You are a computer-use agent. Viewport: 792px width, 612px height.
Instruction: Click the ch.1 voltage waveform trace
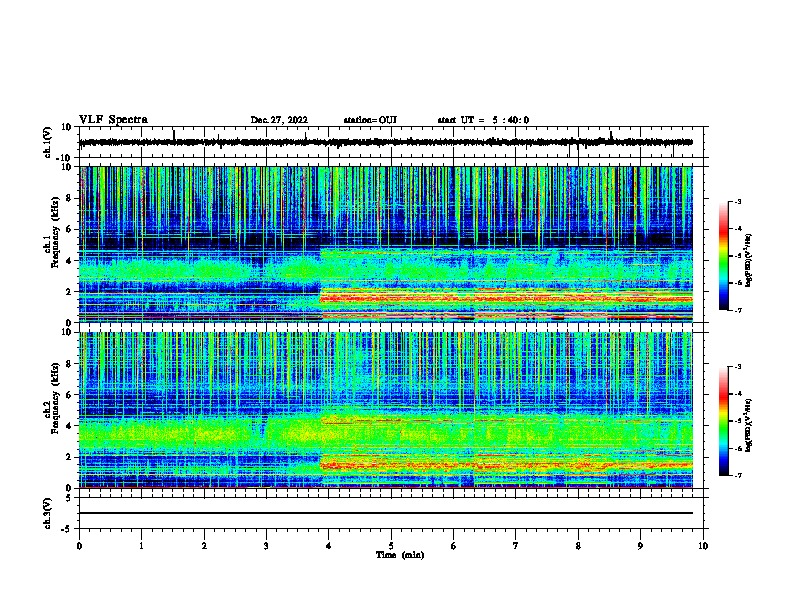(386, 142)
